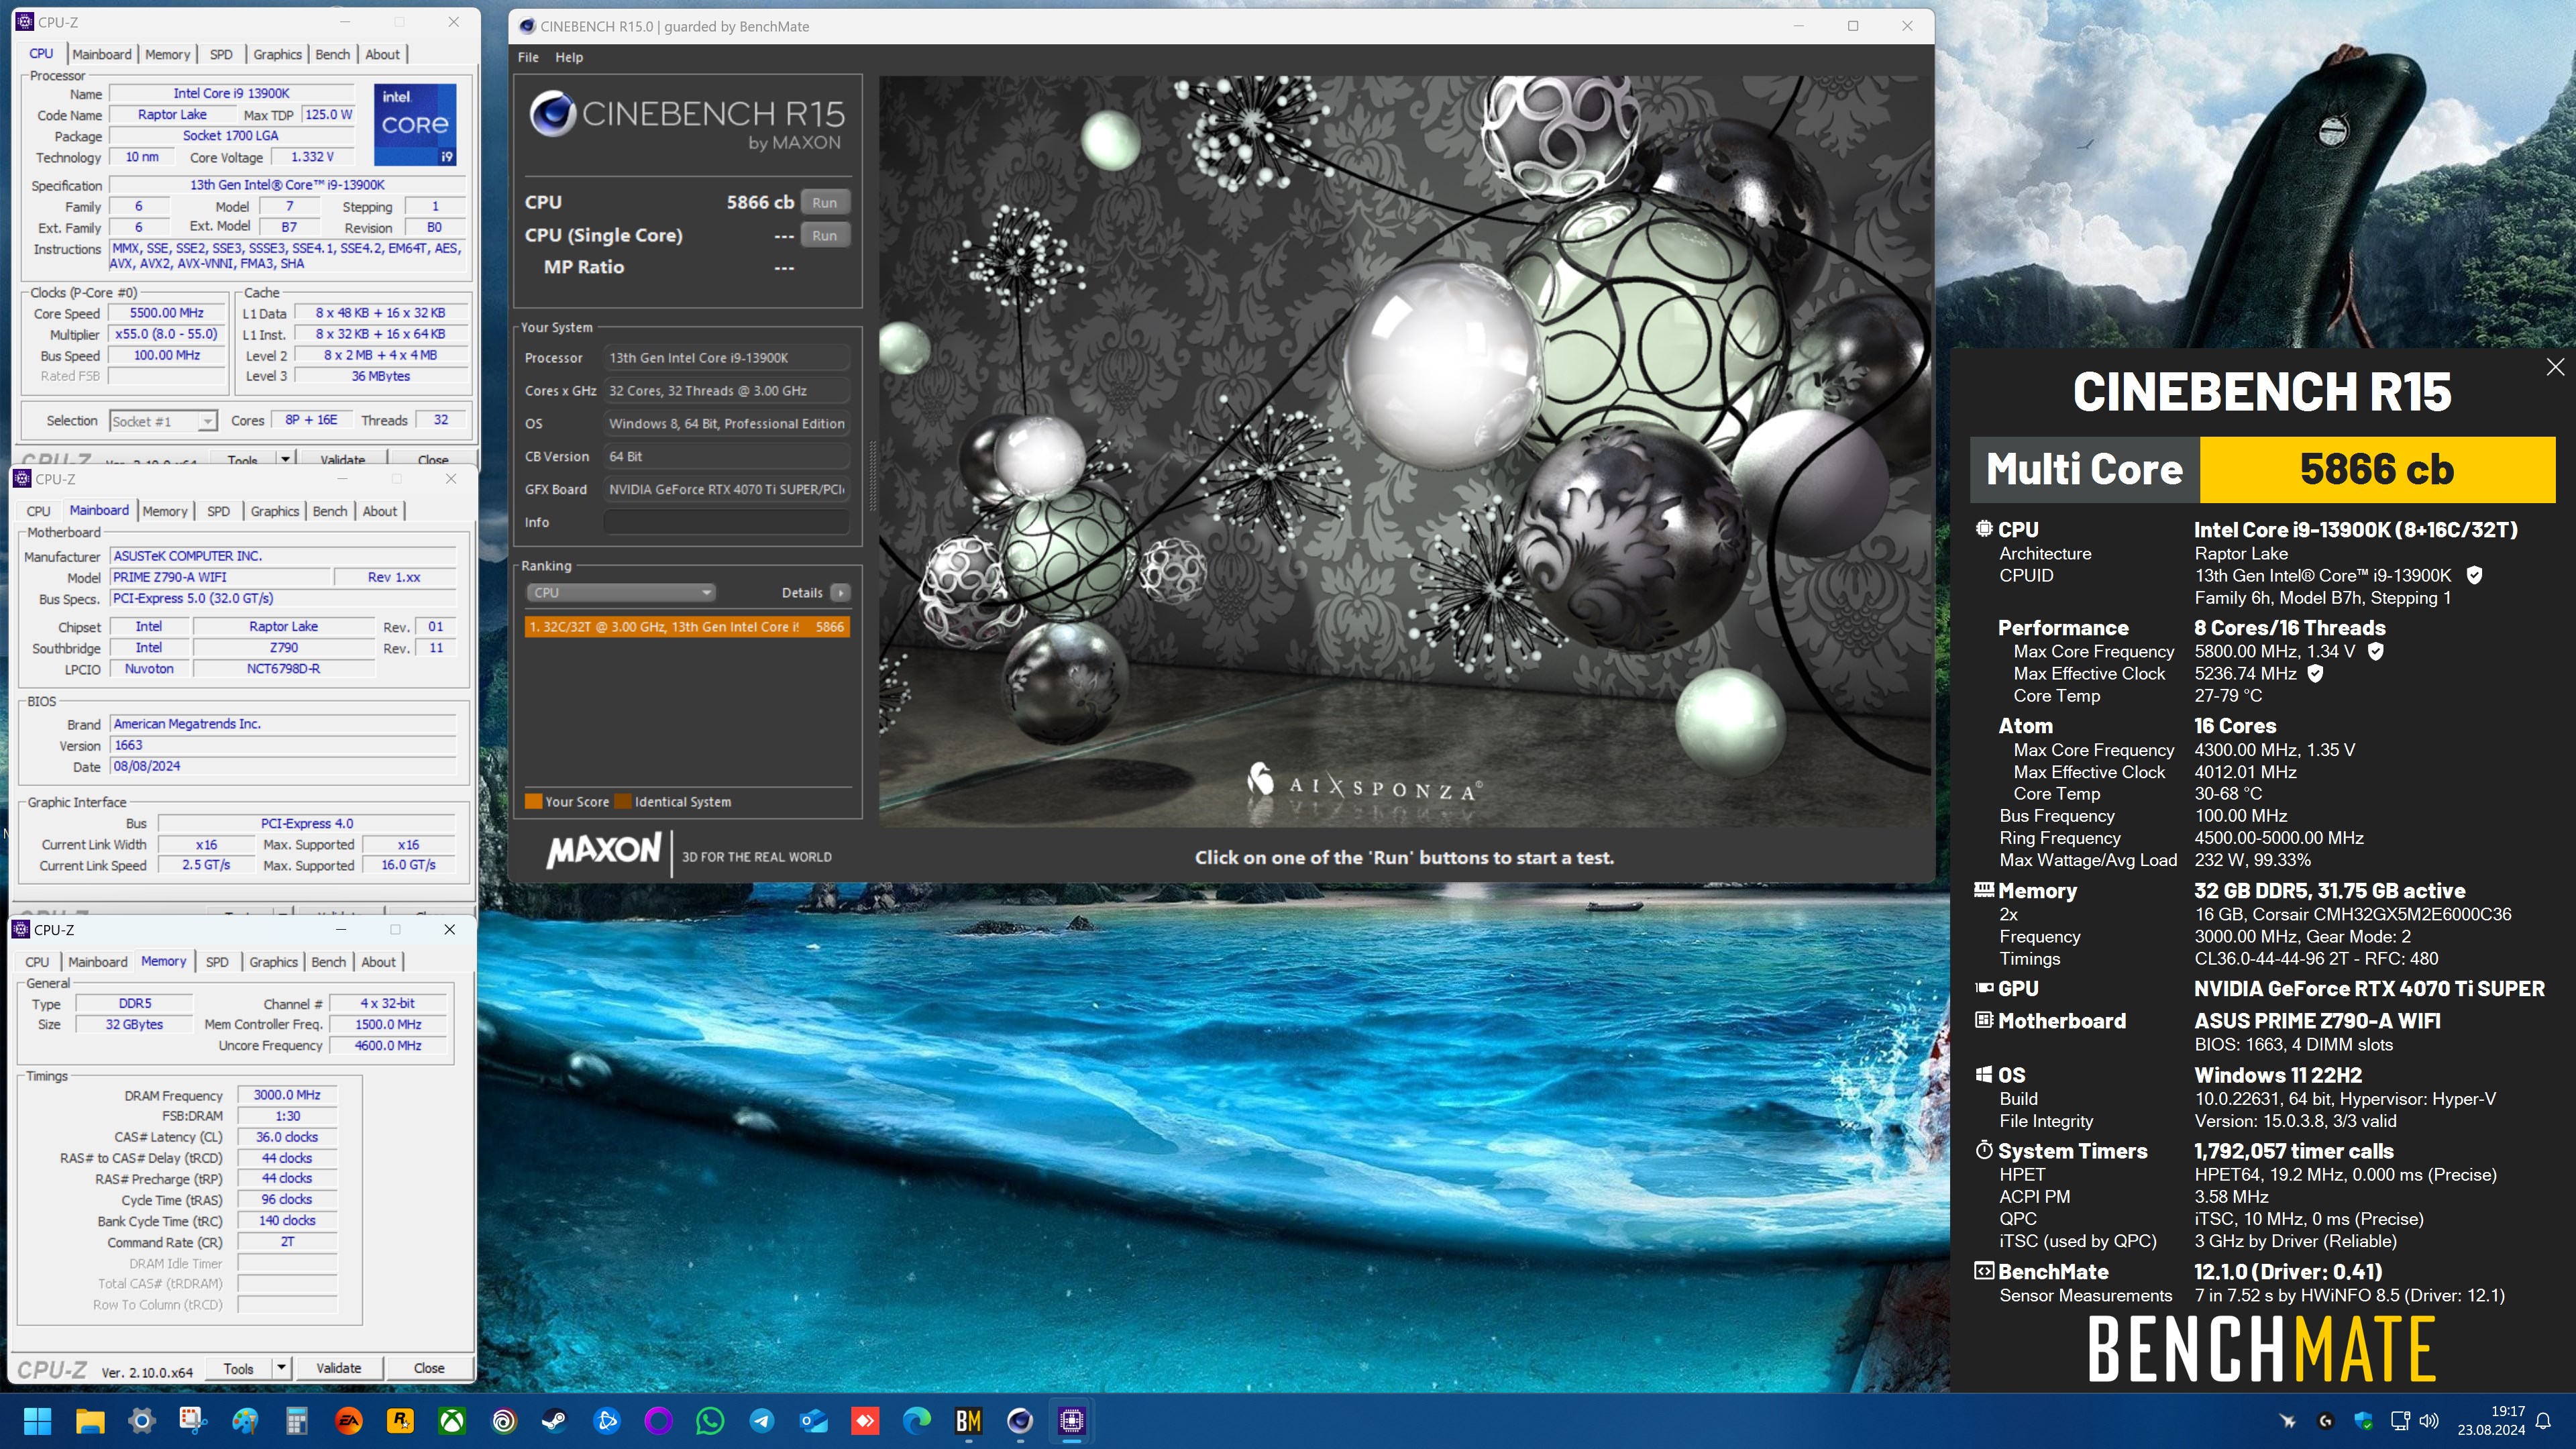
Task: Open Battle.net taskbar icon
Action: (607, 1420)
